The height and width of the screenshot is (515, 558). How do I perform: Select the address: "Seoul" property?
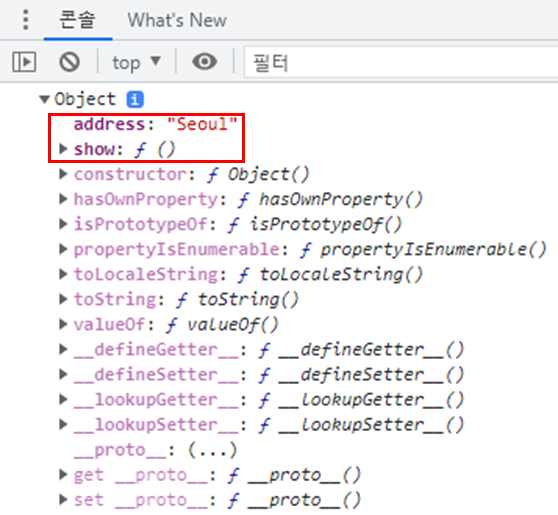tap(156, 125)
